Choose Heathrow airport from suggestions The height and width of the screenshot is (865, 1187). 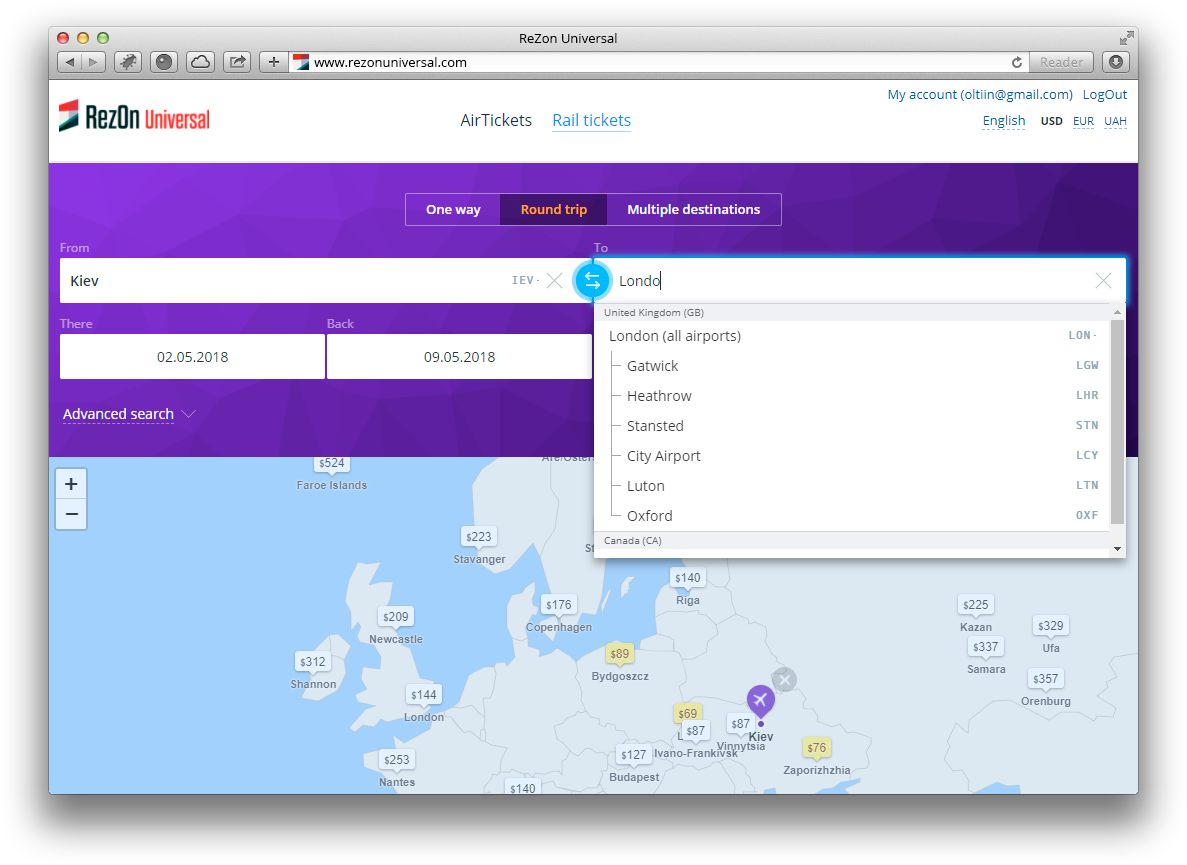(x=852, y=396)
